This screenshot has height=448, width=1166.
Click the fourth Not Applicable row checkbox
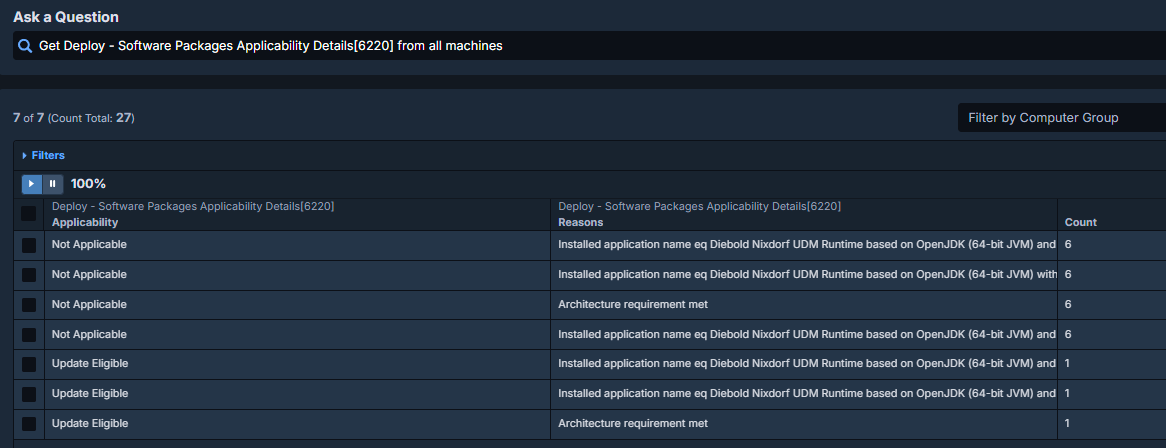point(29,334)
